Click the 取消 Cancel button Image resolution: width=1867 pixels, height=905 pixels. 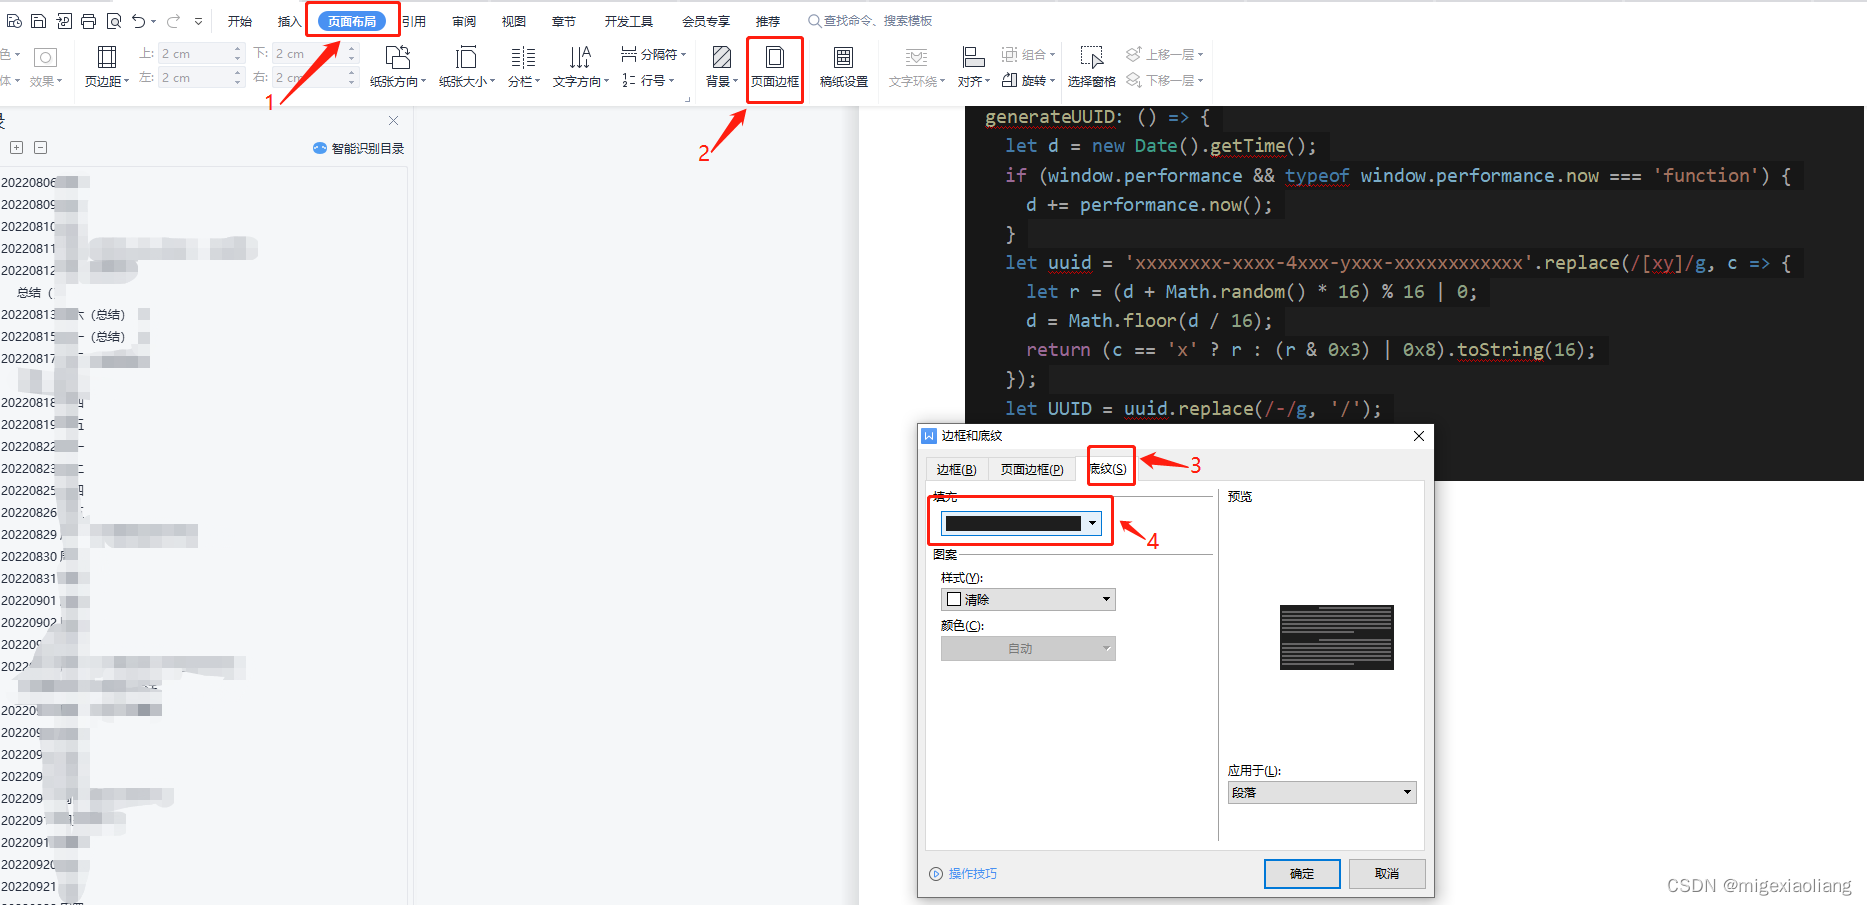[1387, 873]
